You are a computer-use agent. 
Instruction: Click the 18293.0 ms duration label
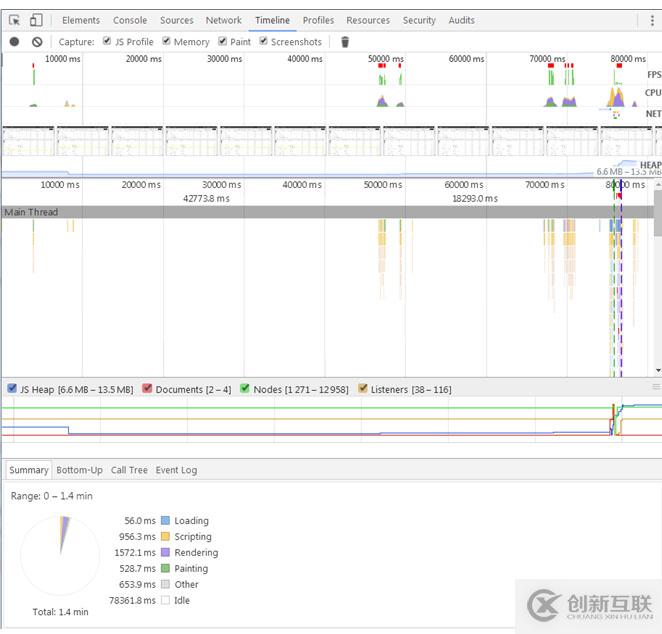point(475,198)
